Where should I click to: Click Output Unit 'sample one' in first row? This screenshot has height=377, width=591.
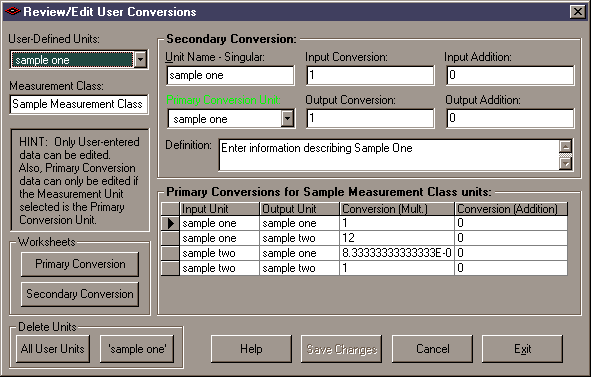(x=299, y=223)
